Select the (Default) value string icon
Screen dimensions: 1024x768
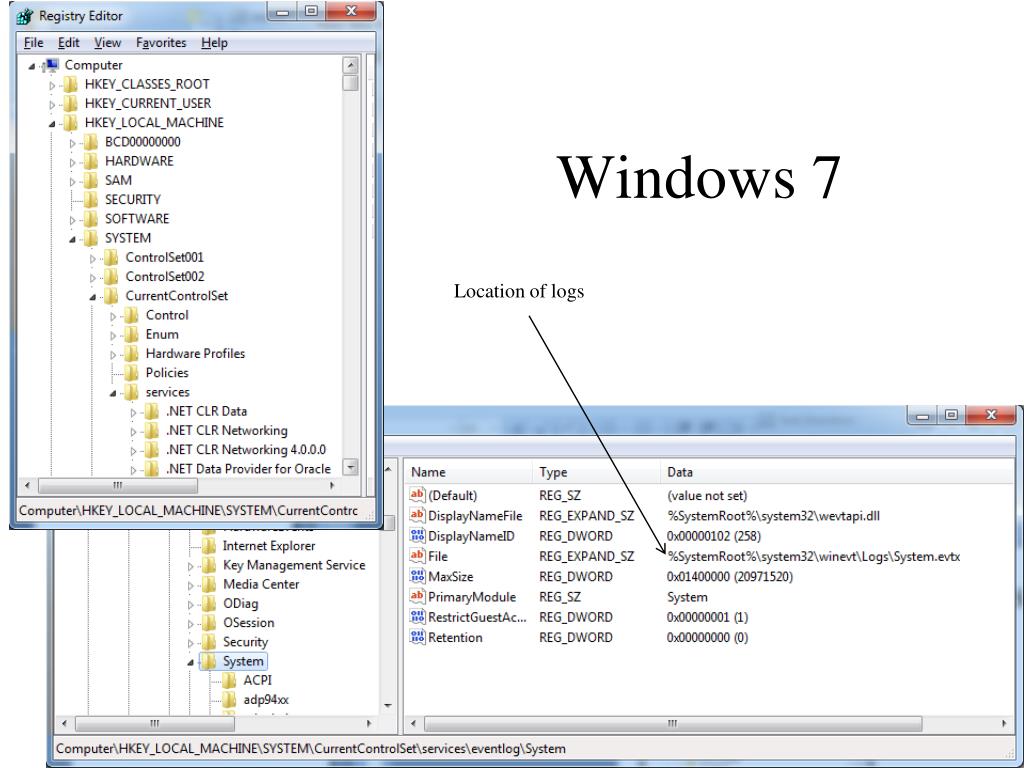(x=417, y=495)
